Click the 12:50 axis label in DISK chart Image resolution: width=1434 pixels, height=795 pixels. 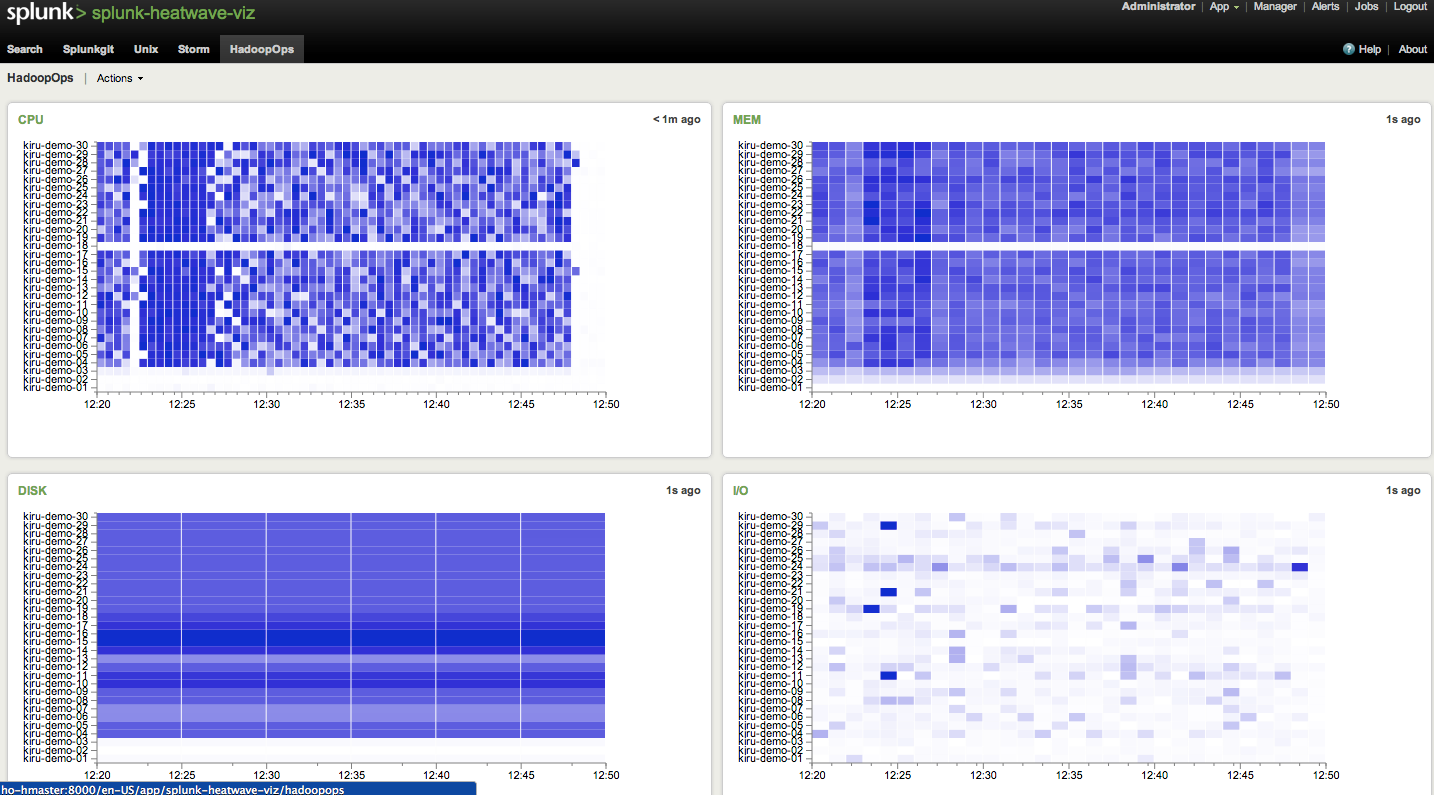[606, 775]
